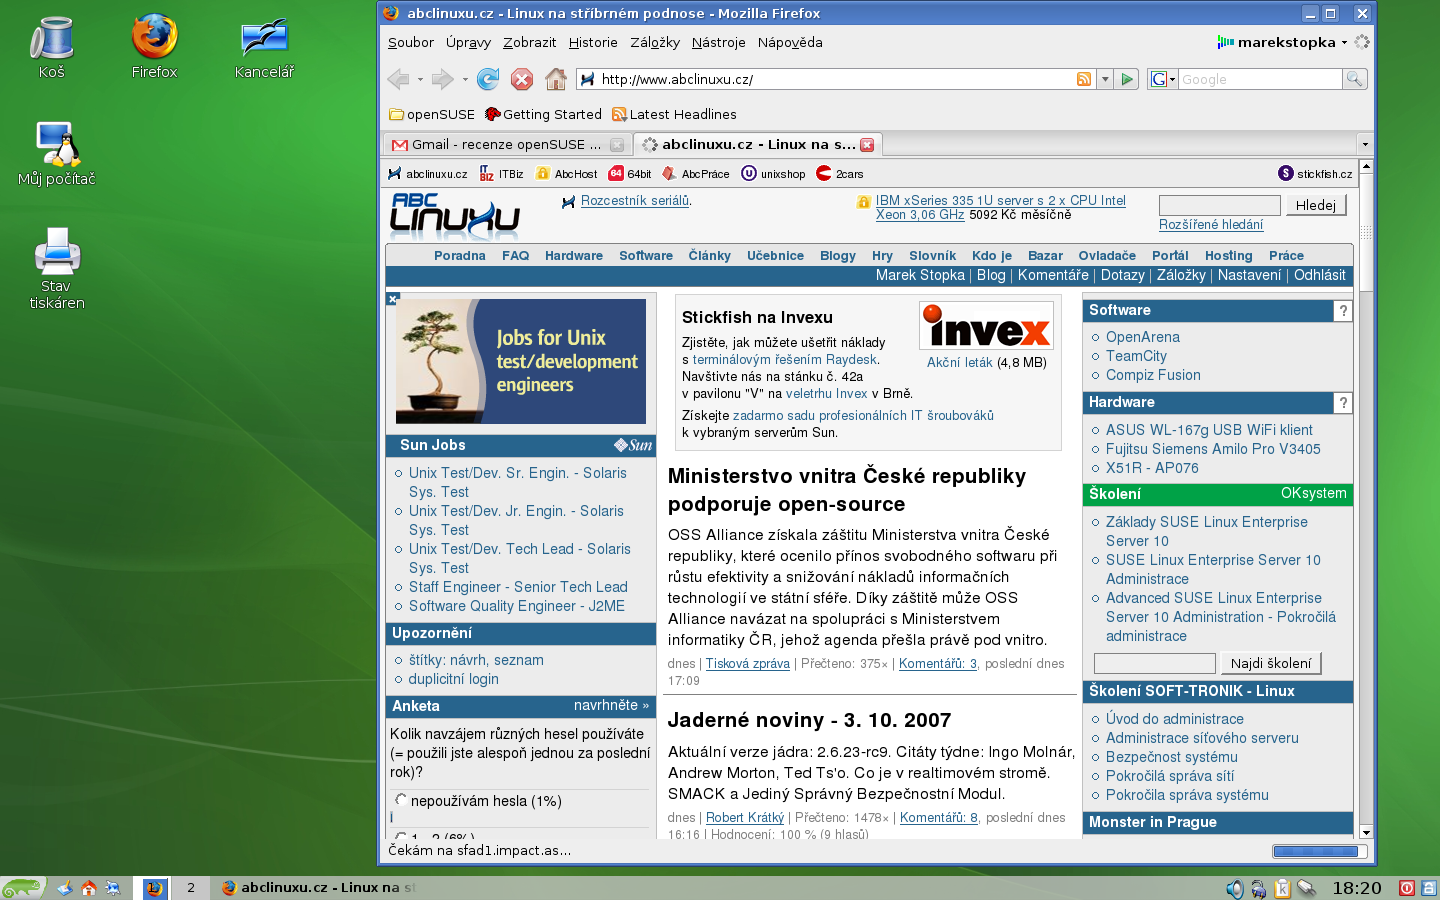This screenshot has height=900, width=1440.
Task: Open the Rozšířené hledání link
Action: click(1211, 225)
